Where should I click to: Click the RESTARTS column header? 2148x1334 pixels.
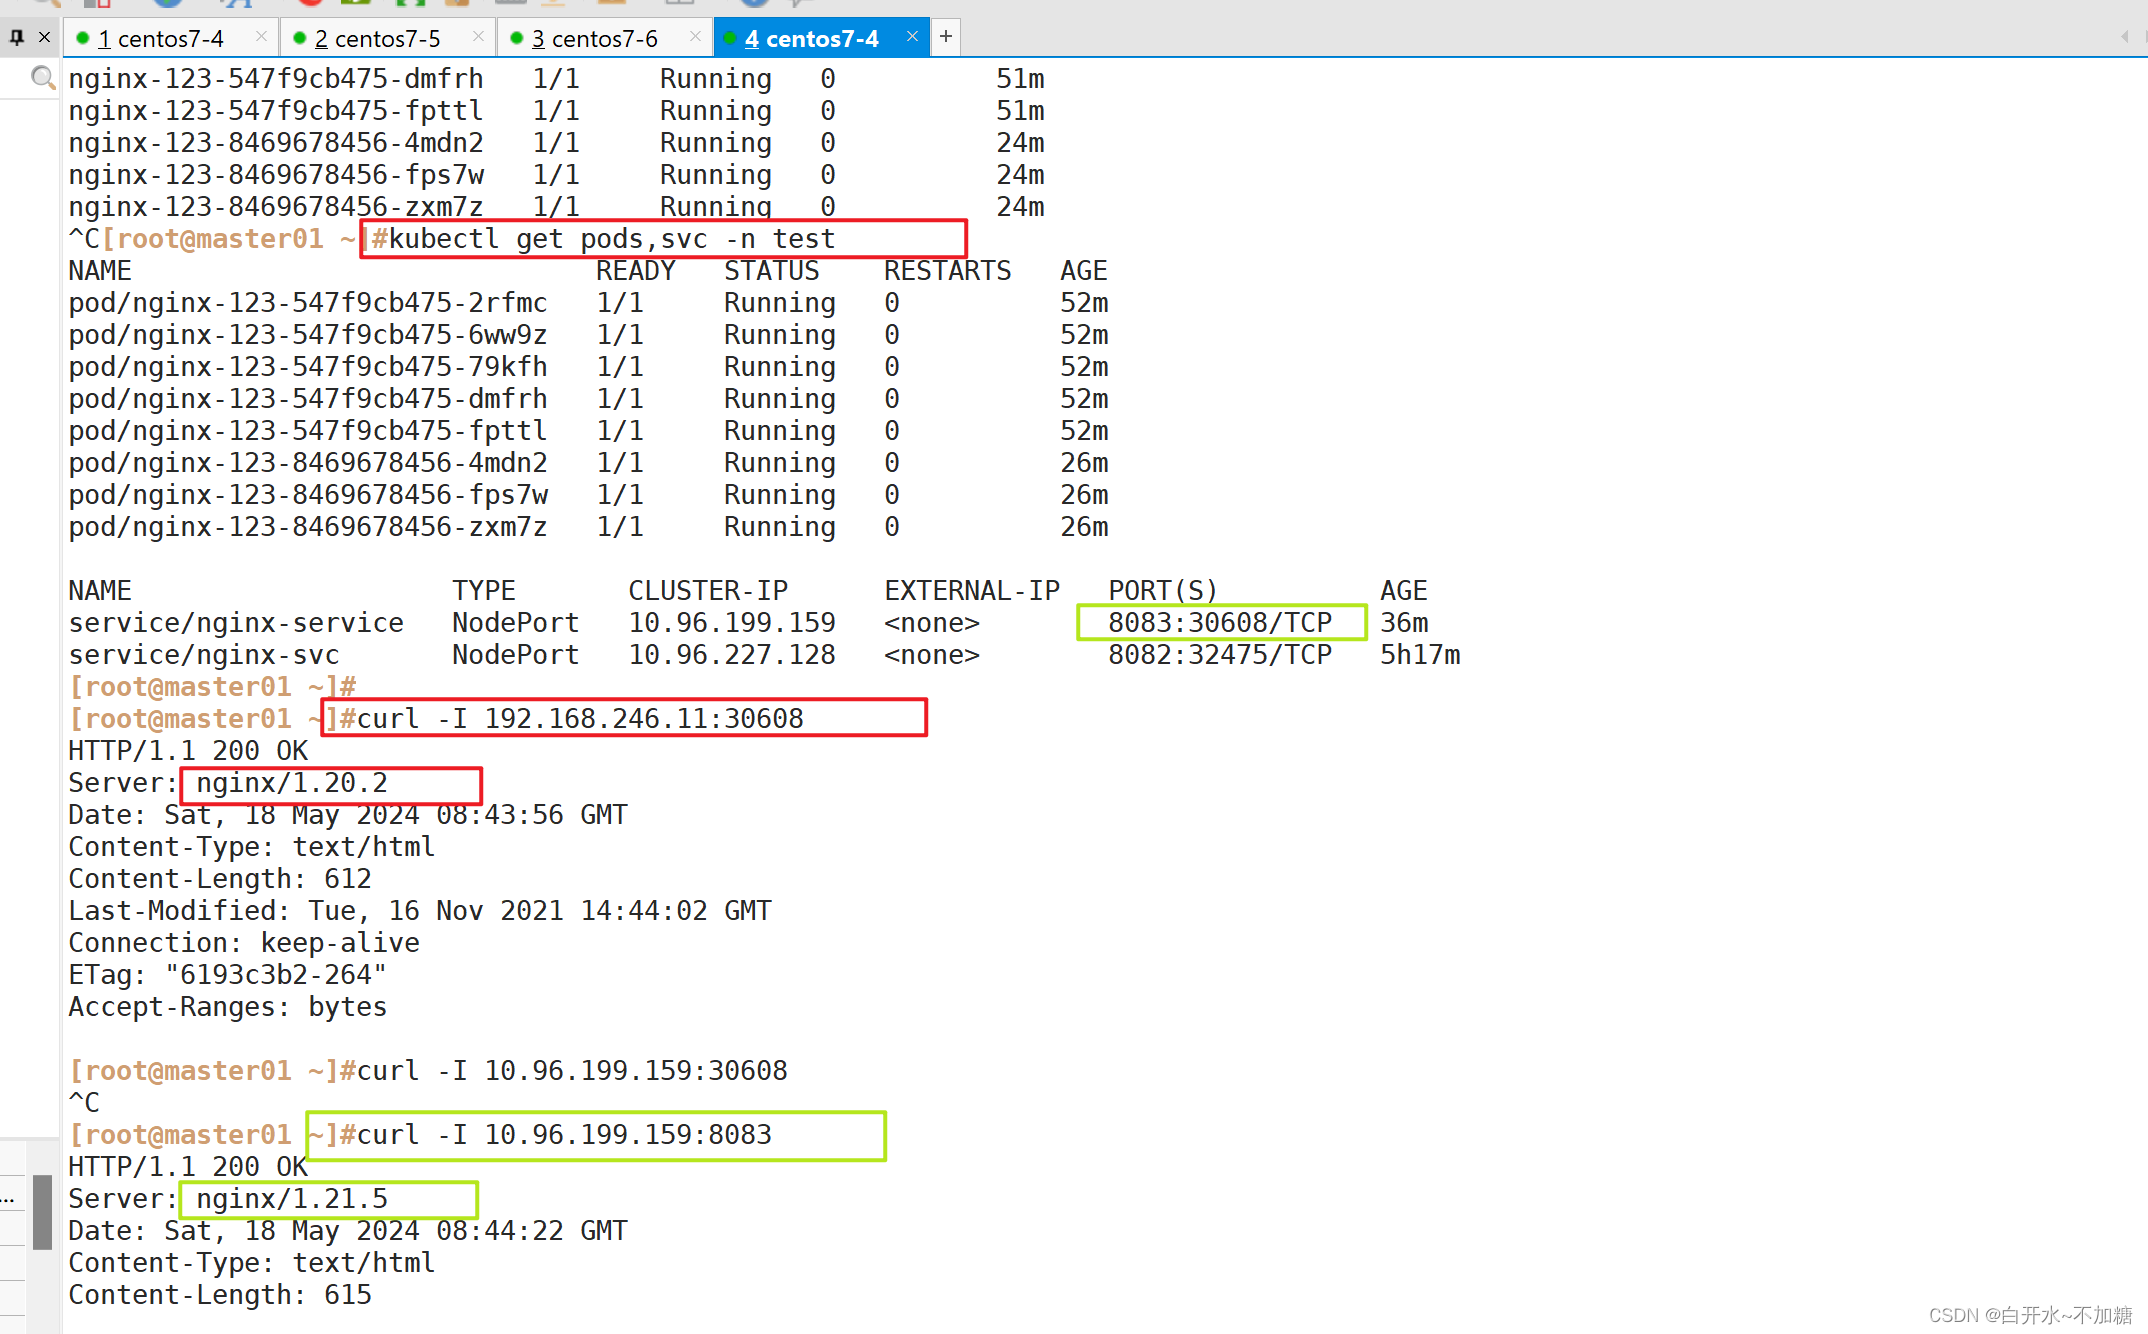pyautogui.click(x=948, y=271)
